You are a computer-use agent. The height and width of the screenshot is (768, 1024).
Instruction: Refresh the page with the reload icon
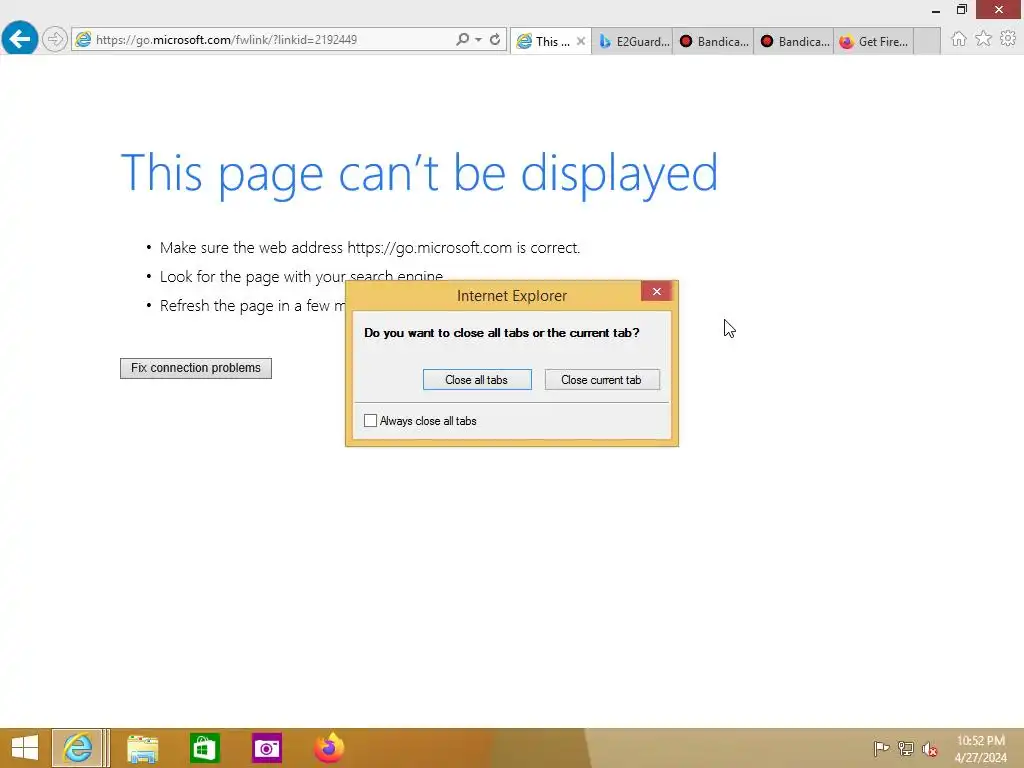coord(495,40)
